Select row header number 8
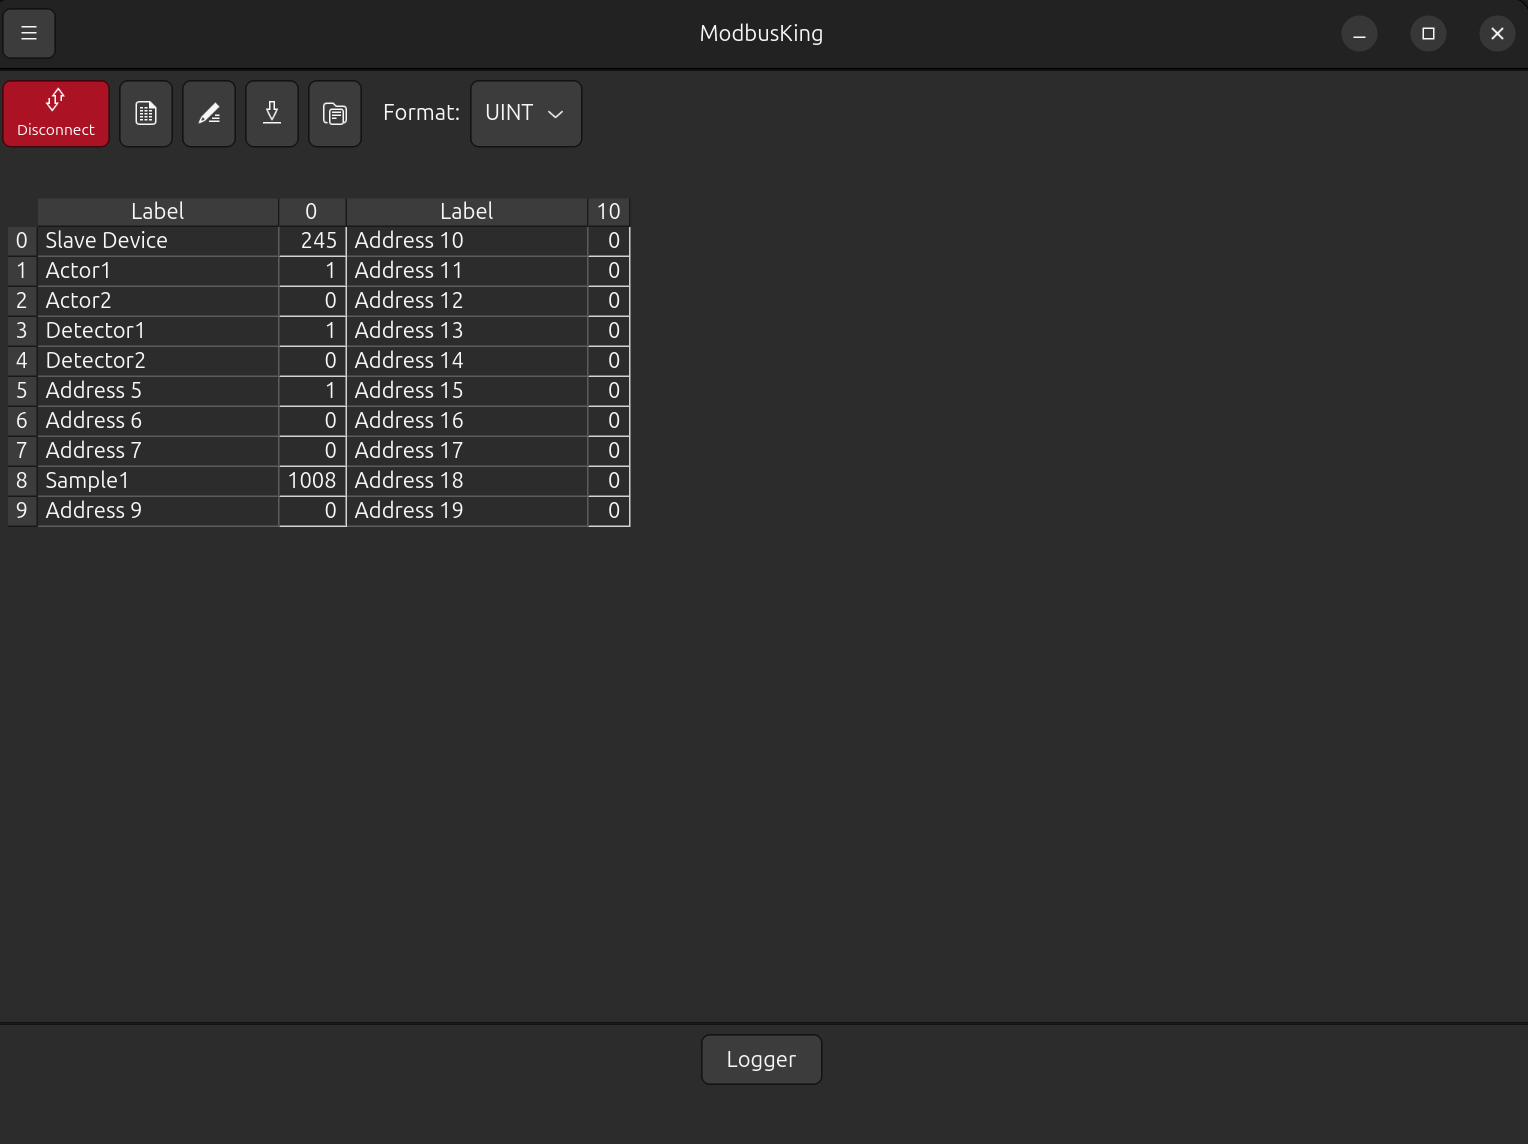Screen dimensions: 1528x1144 pos(22,481)
